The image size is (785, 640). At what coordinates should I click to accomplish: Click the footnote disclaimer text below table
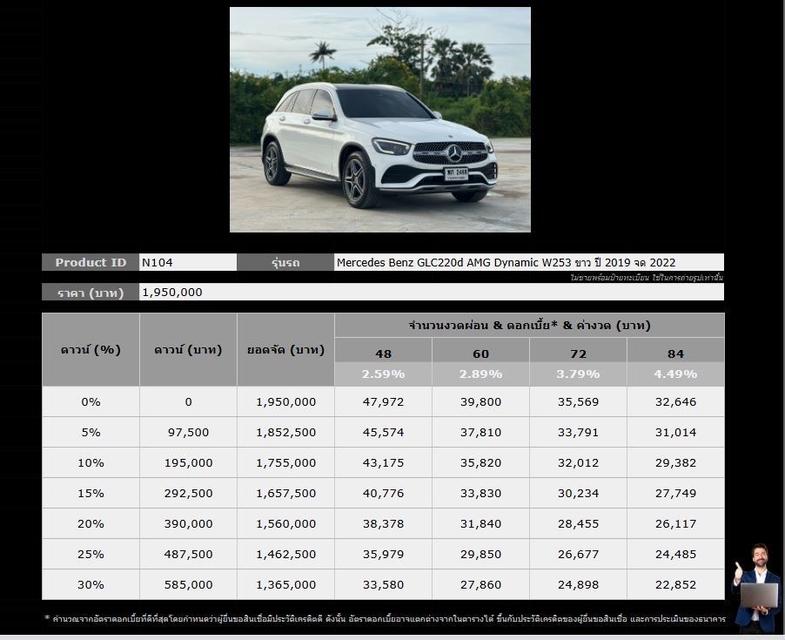click(385, 618)
